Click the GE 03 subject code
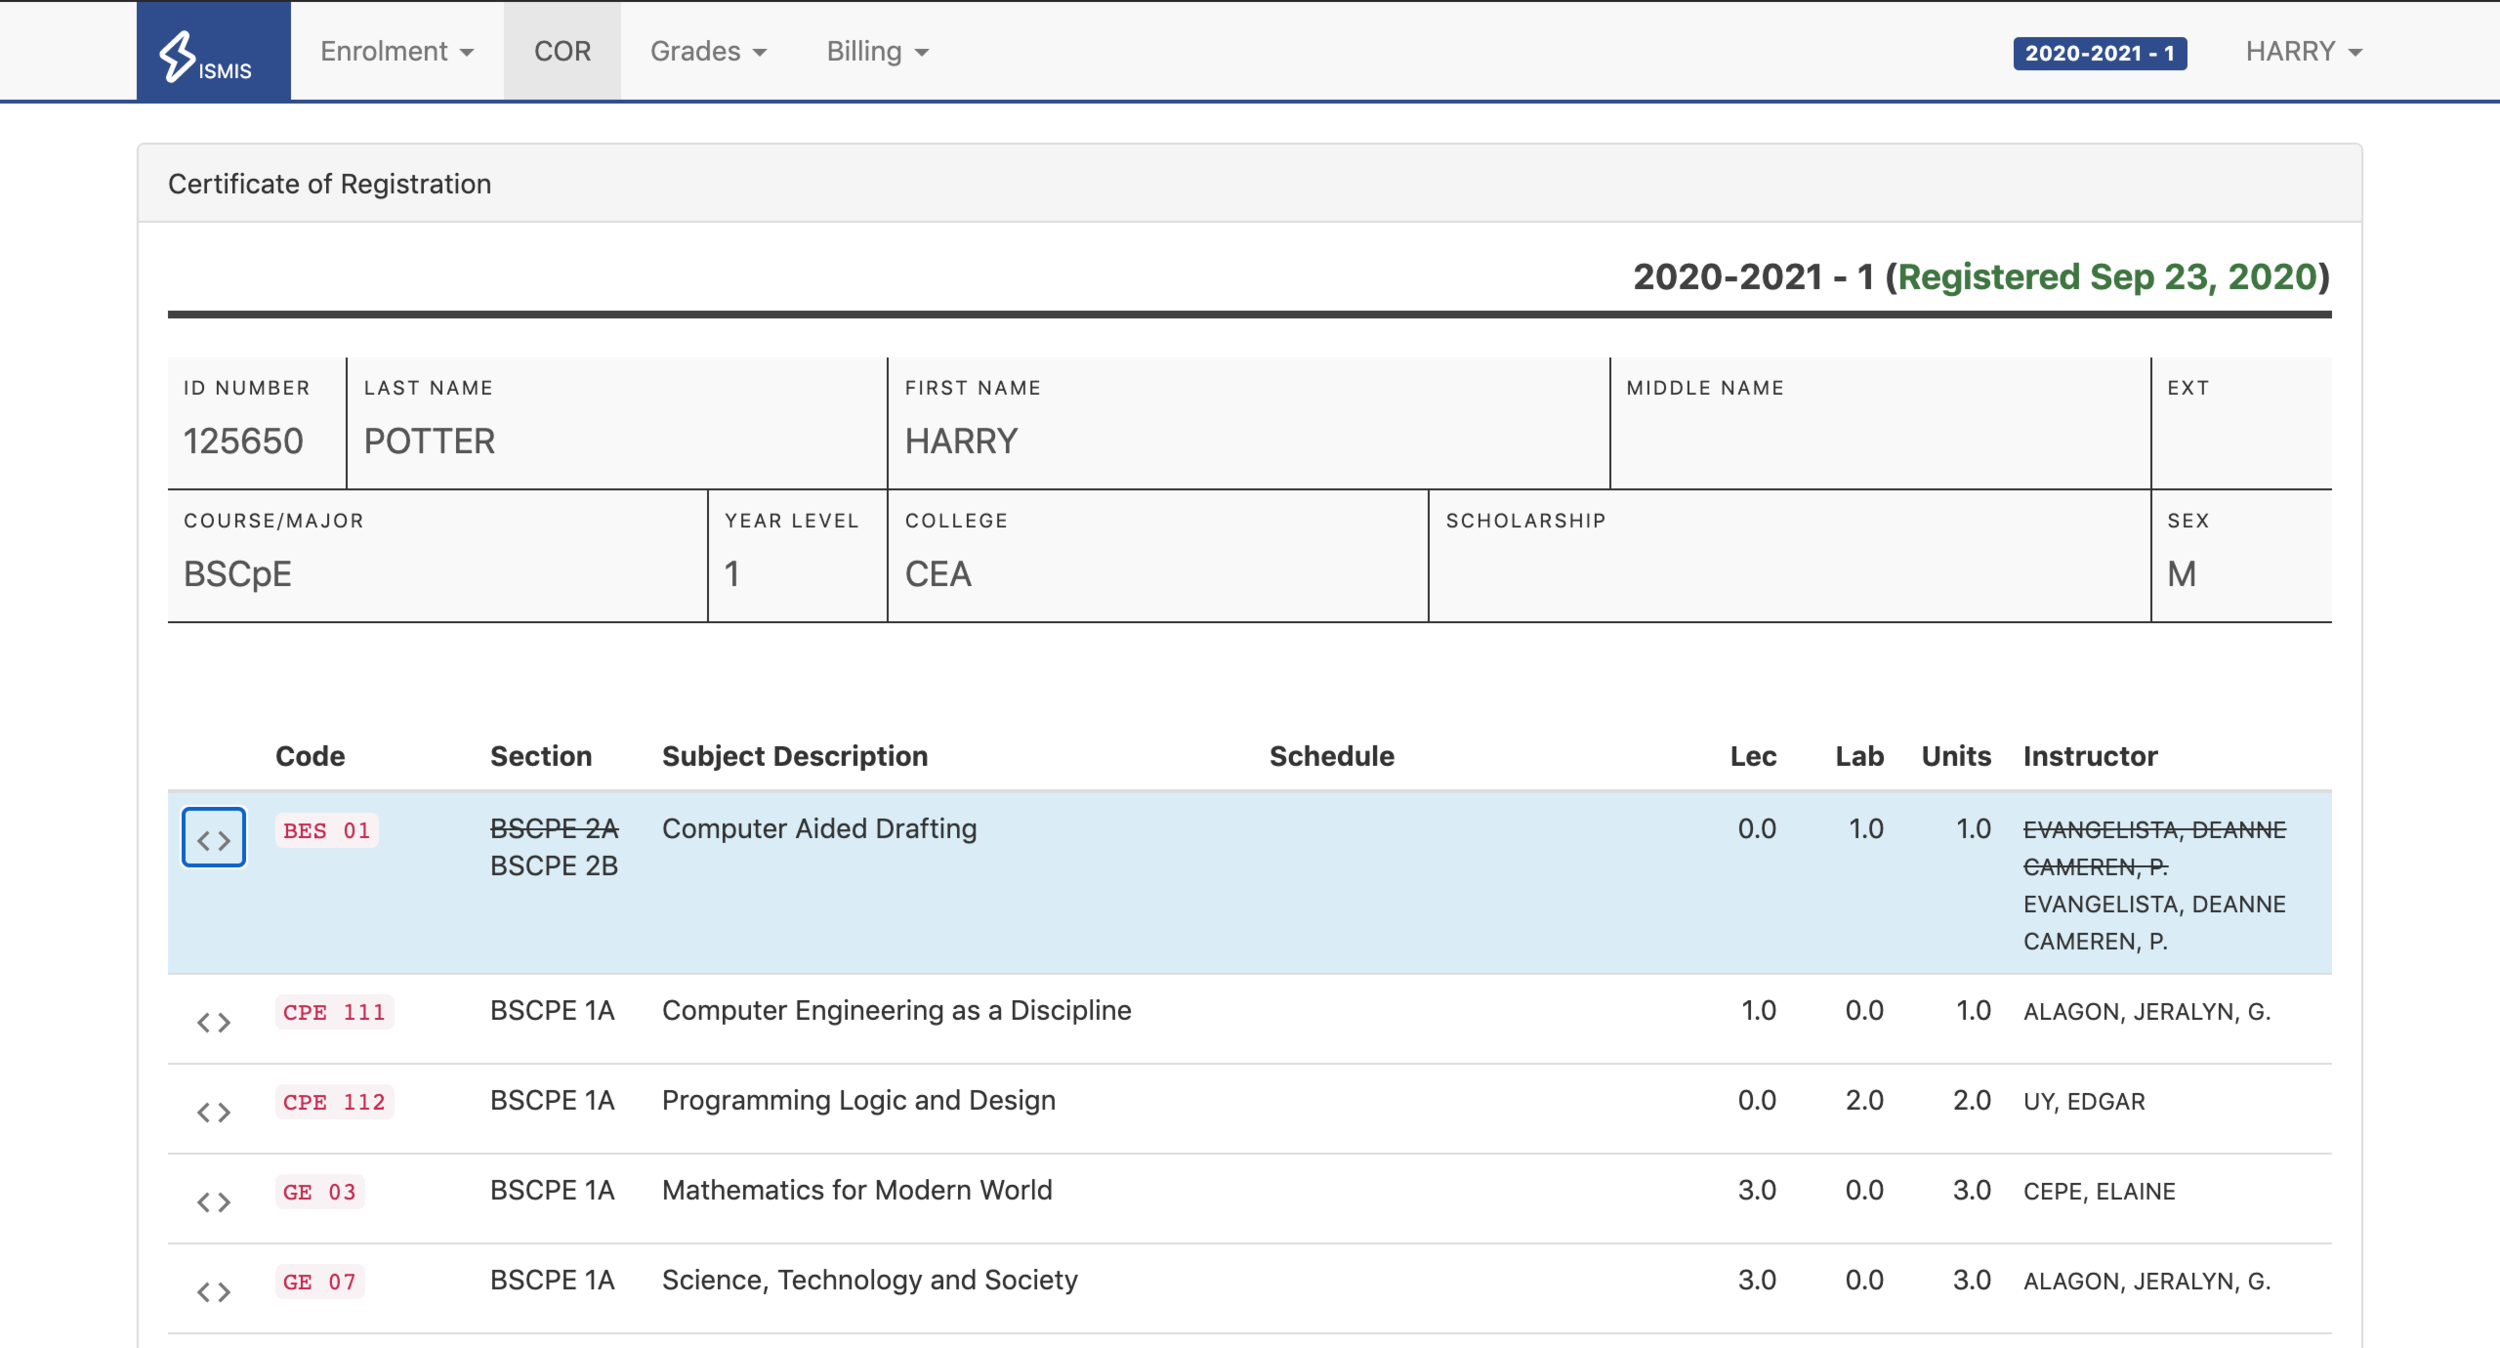2500x1348 pixels. click(x=319, y=1192)
